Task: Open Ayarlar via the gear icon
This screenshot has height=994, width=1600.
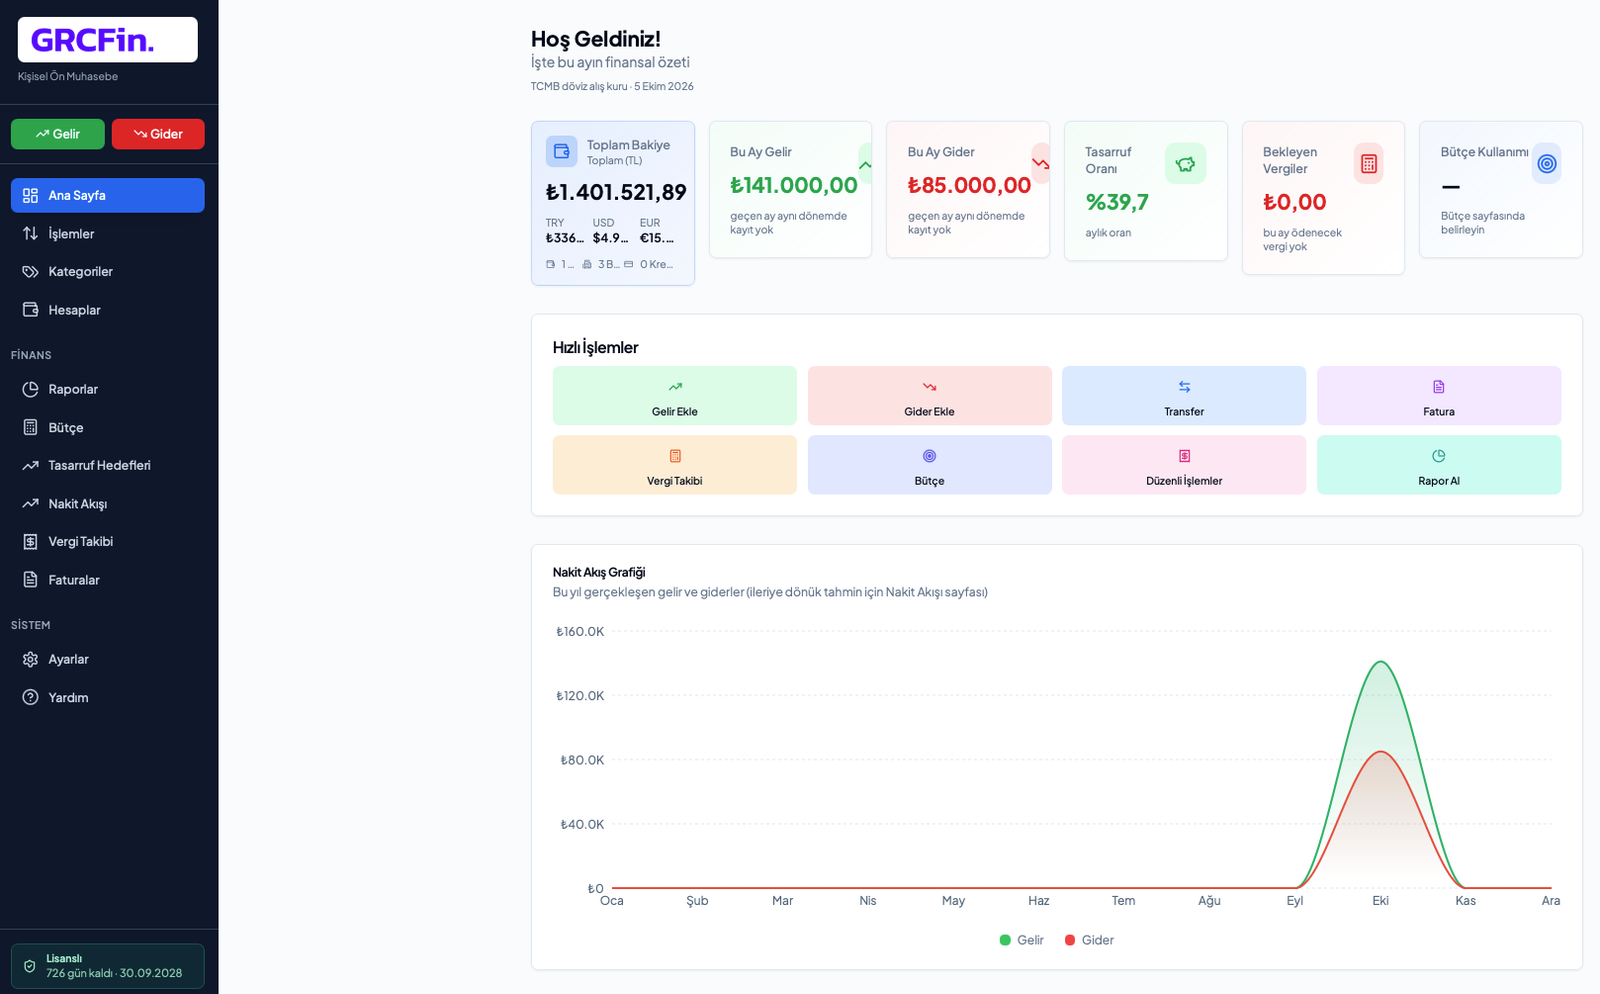Action: pyautogui.click(x=31, y=659)
